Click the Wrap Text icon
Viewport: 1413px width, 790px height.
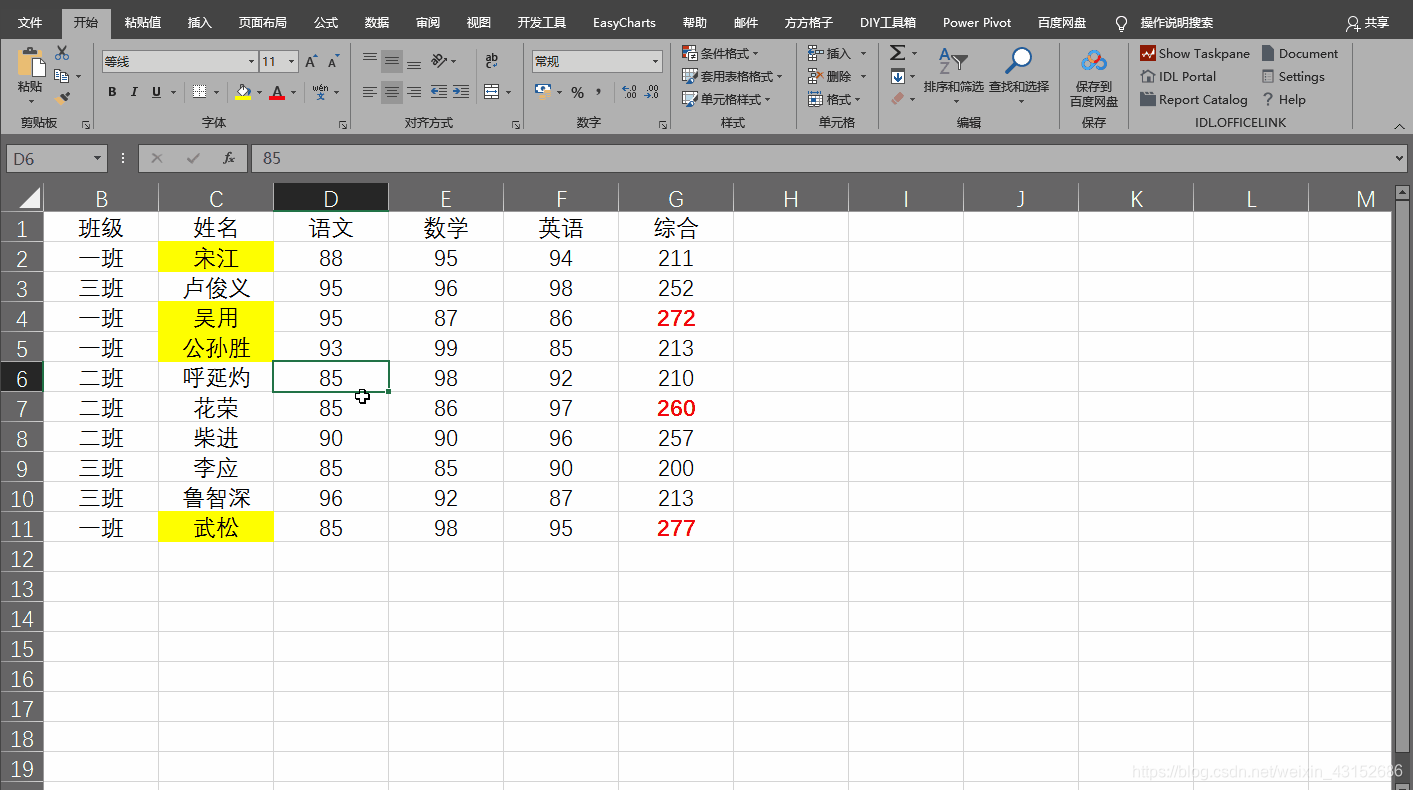click(492, 61)
